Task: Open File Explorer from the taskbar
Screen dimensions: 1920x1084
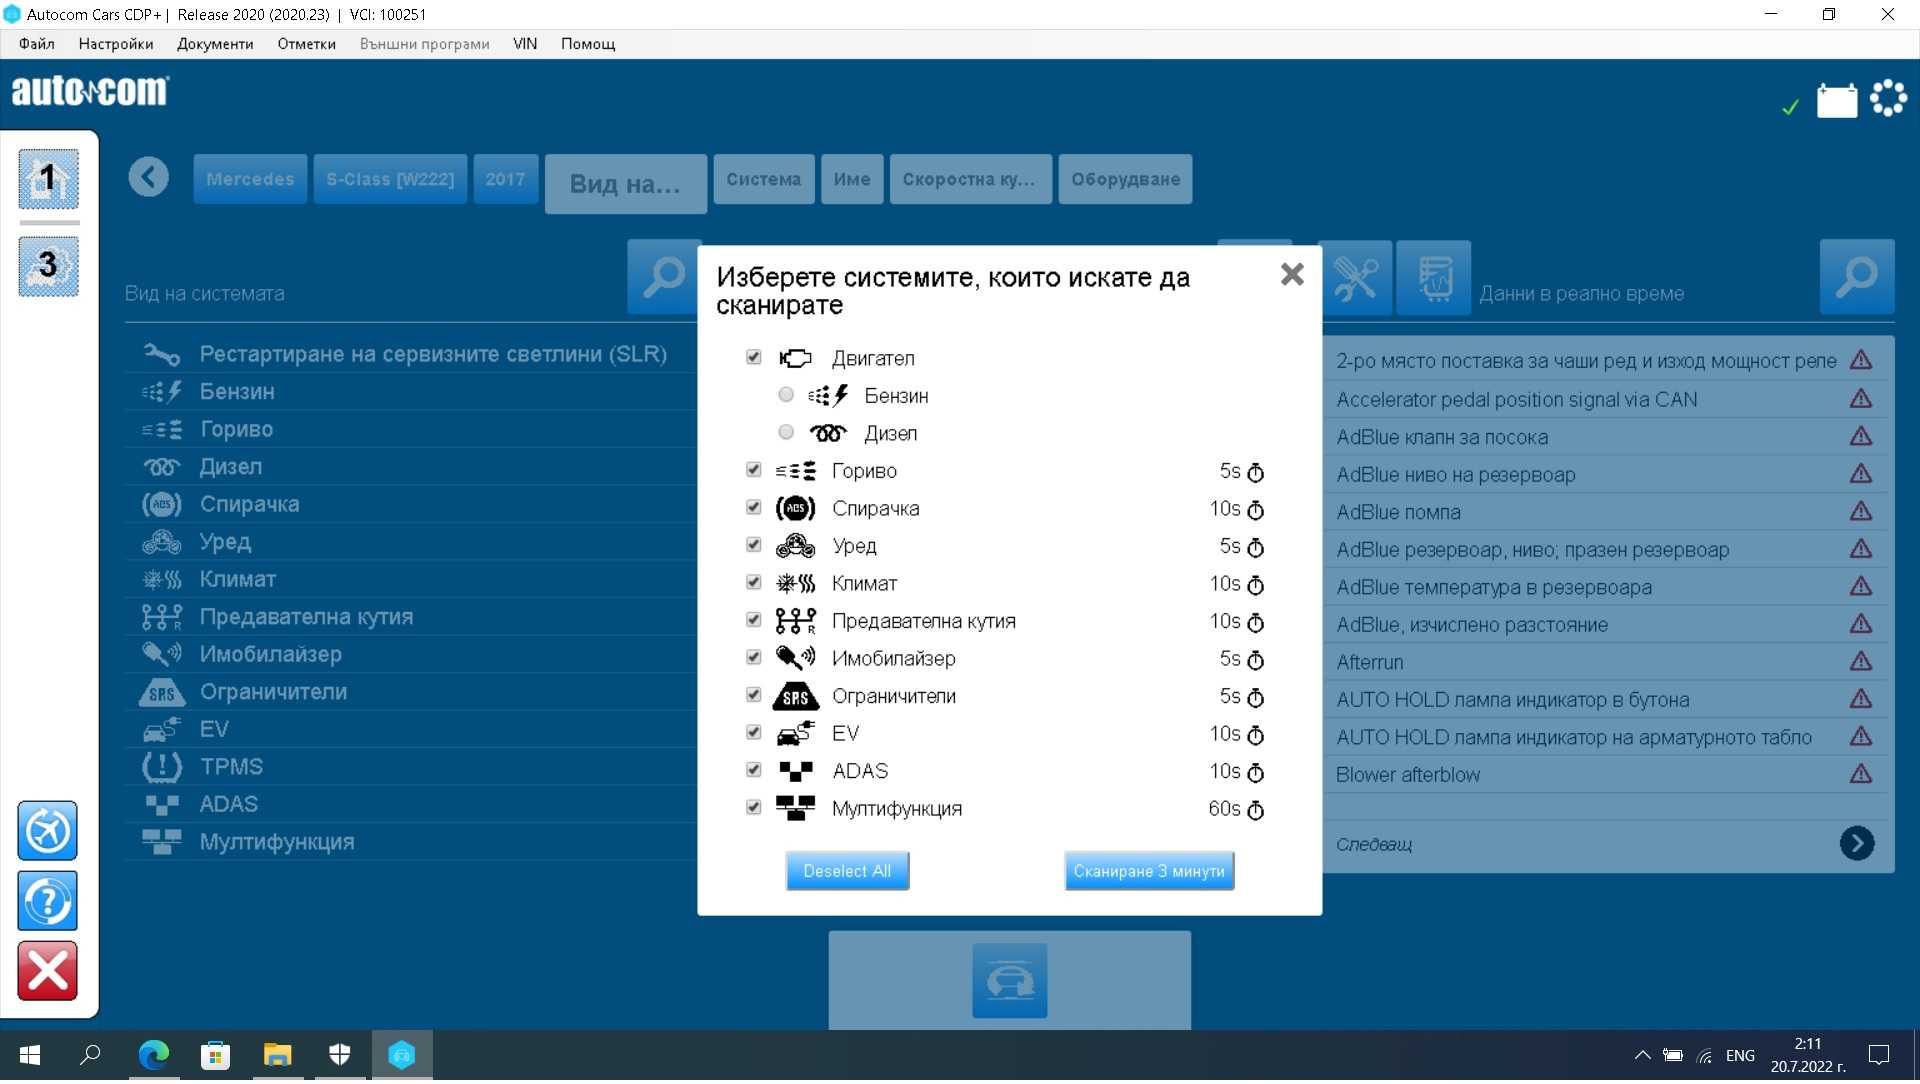Action: [x=277, y=1057]
